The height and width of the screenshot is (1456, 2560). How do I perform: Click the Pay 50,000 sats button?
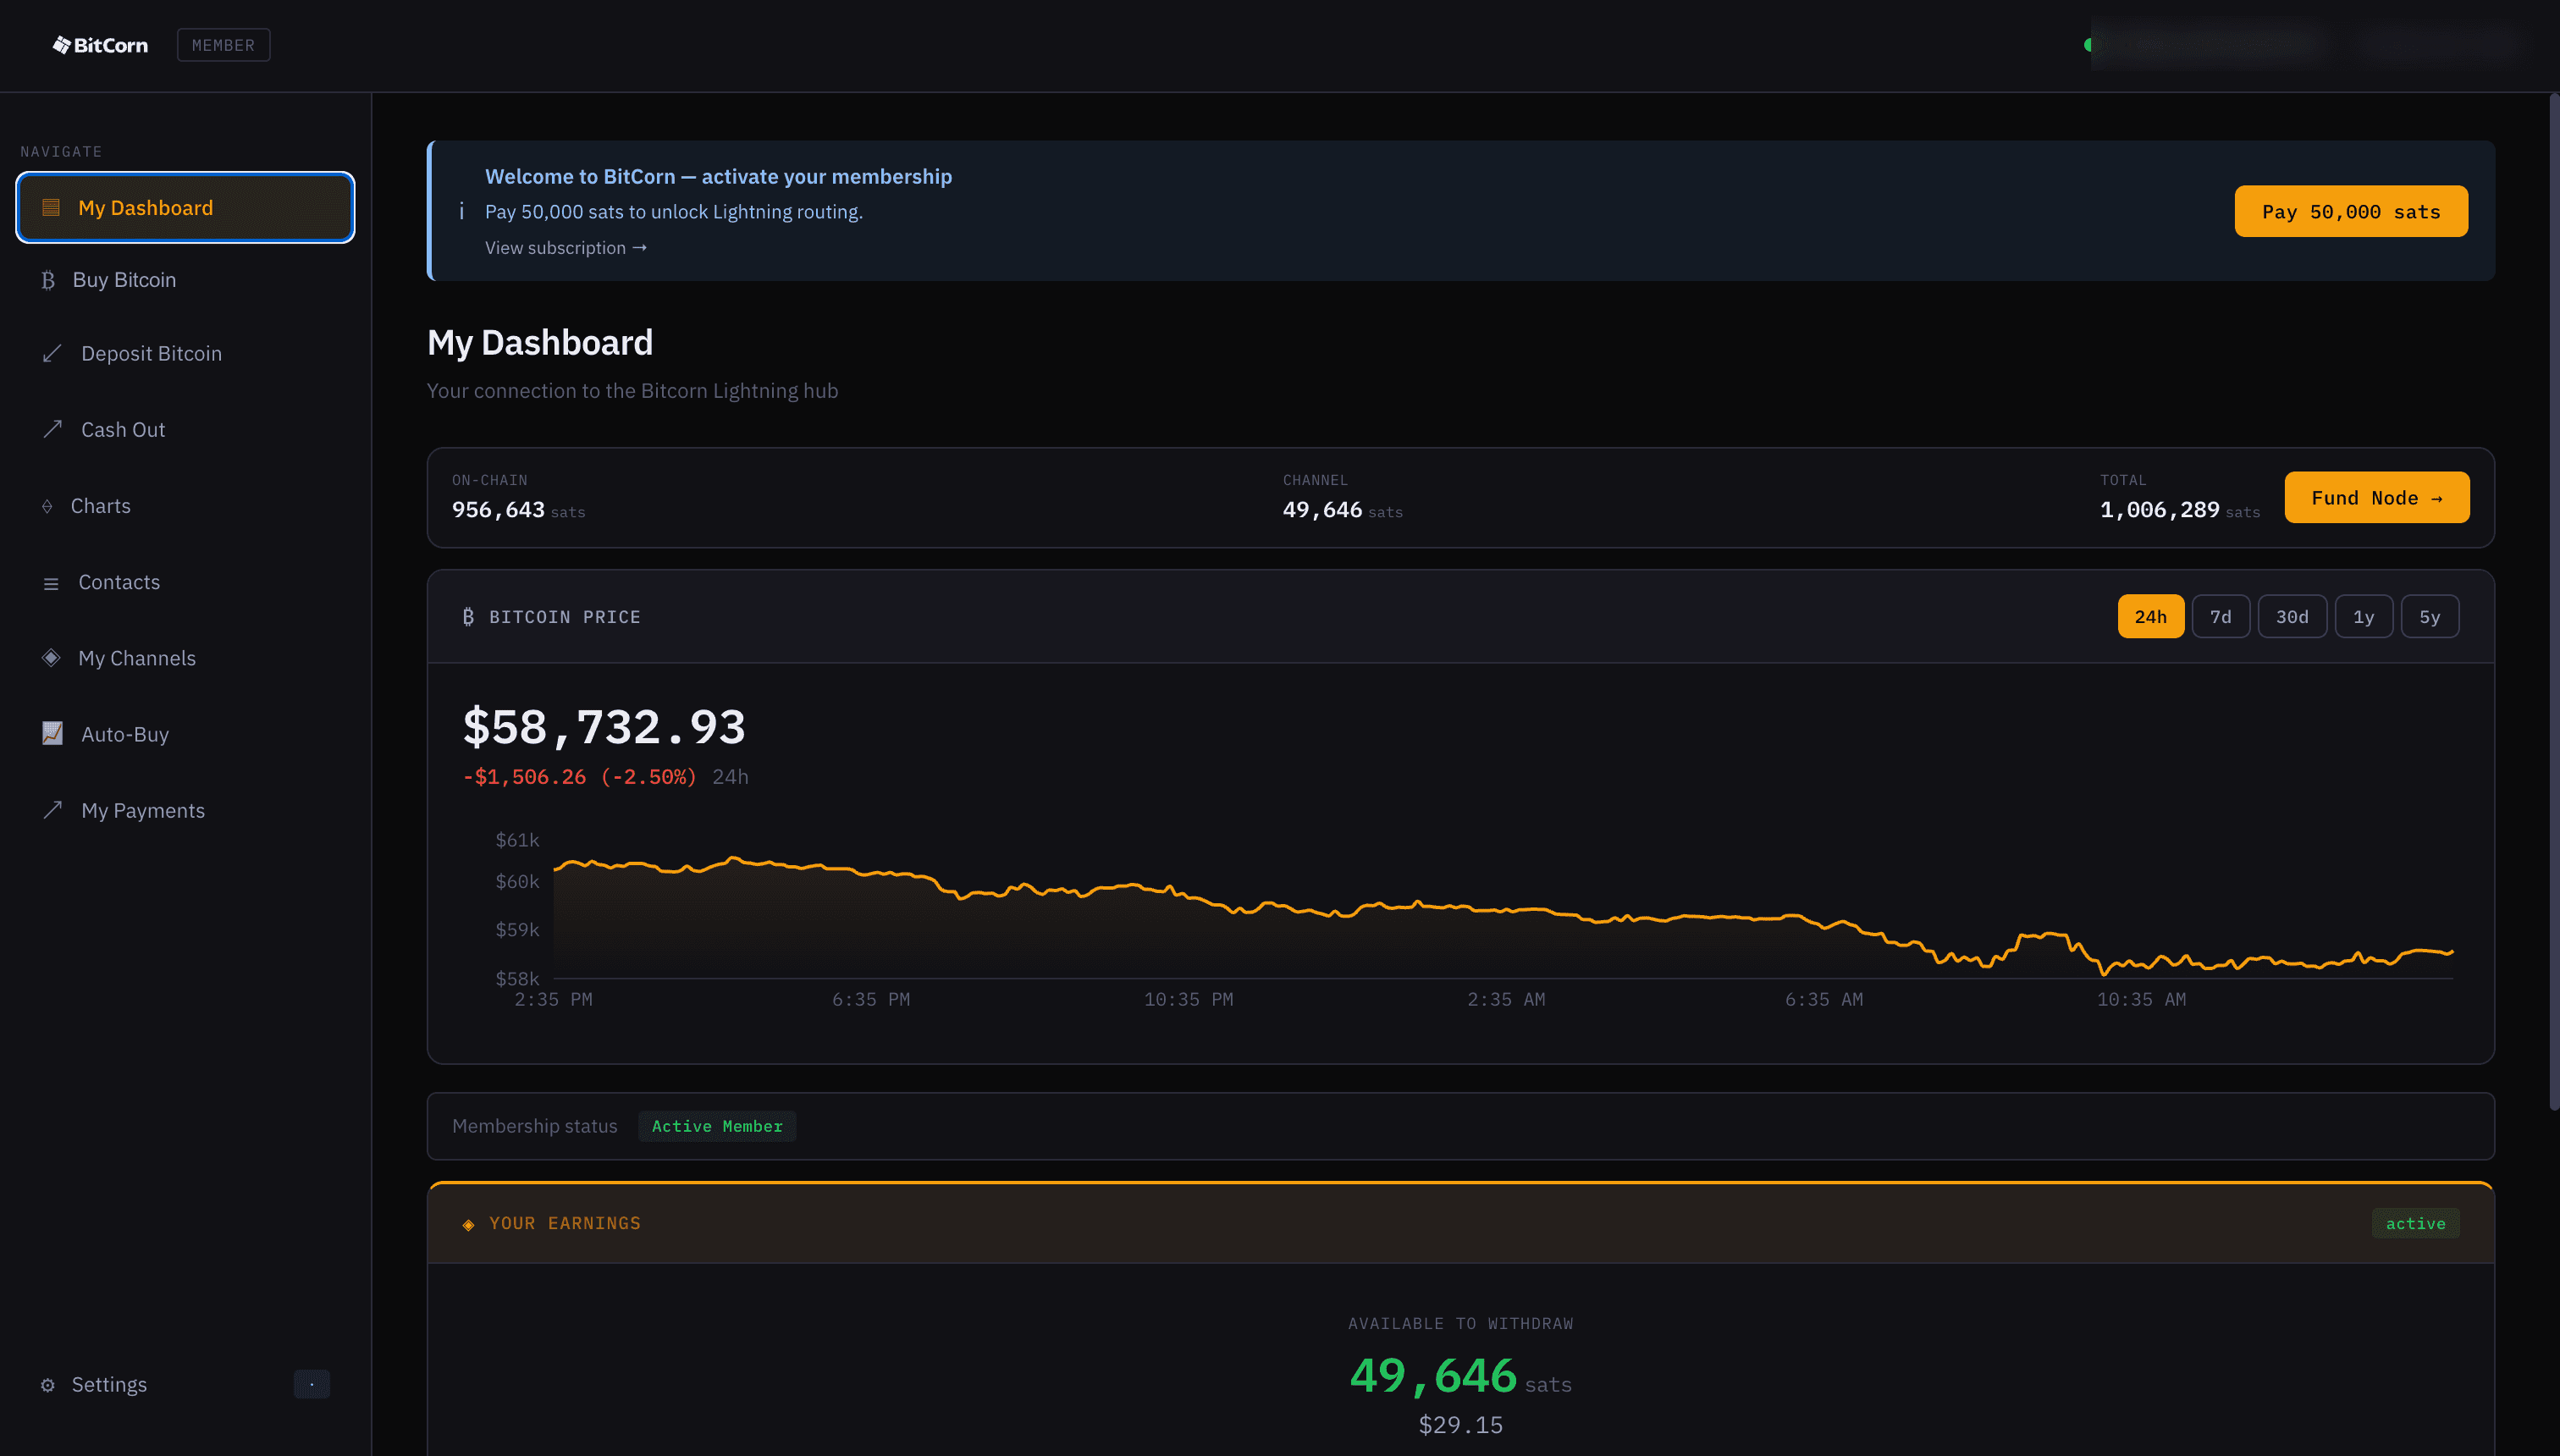[2351, 211]
